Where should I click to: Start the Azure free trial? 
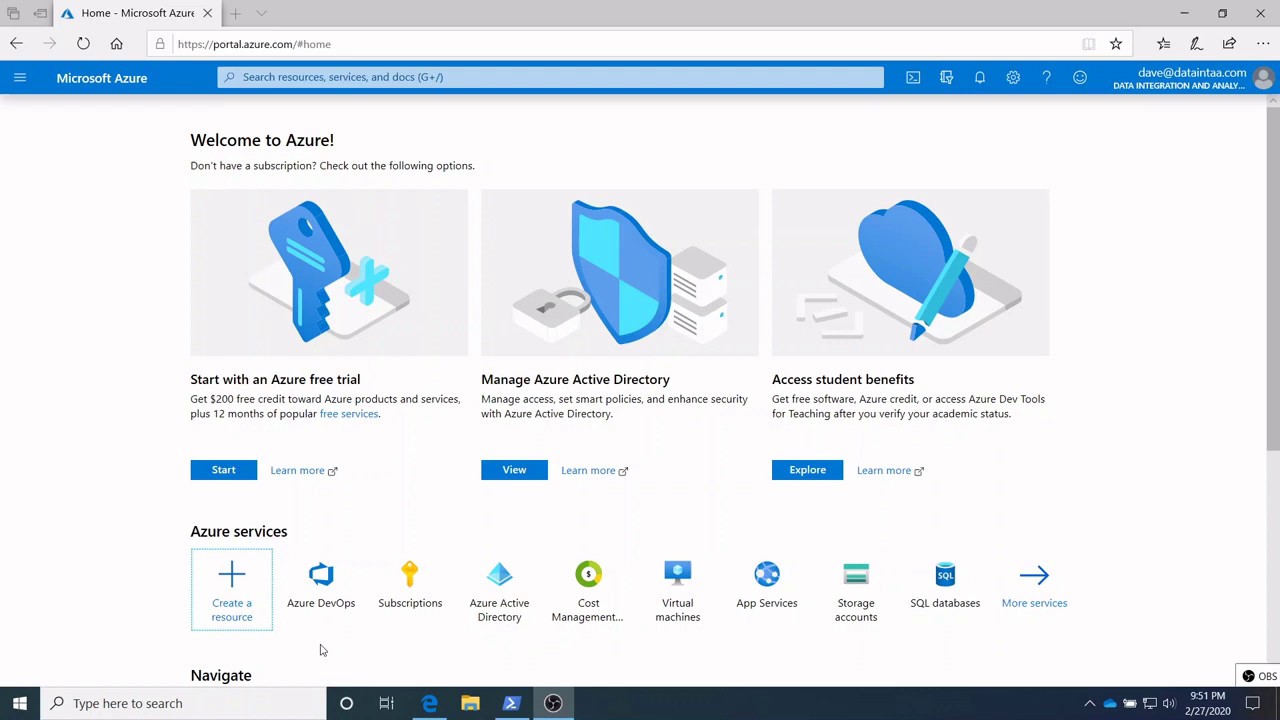click(224, 470)
